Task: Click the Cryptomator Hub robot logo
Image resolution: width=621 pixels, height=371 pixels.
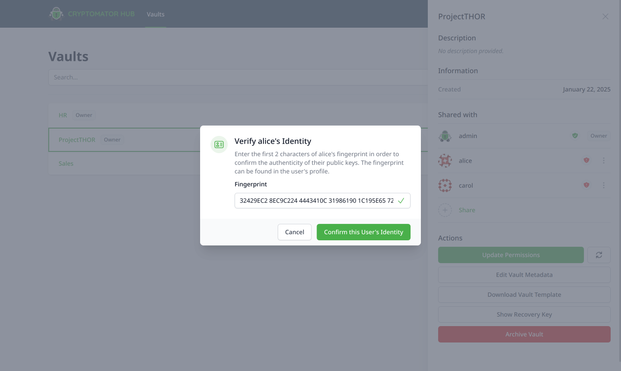Action: 56,13
